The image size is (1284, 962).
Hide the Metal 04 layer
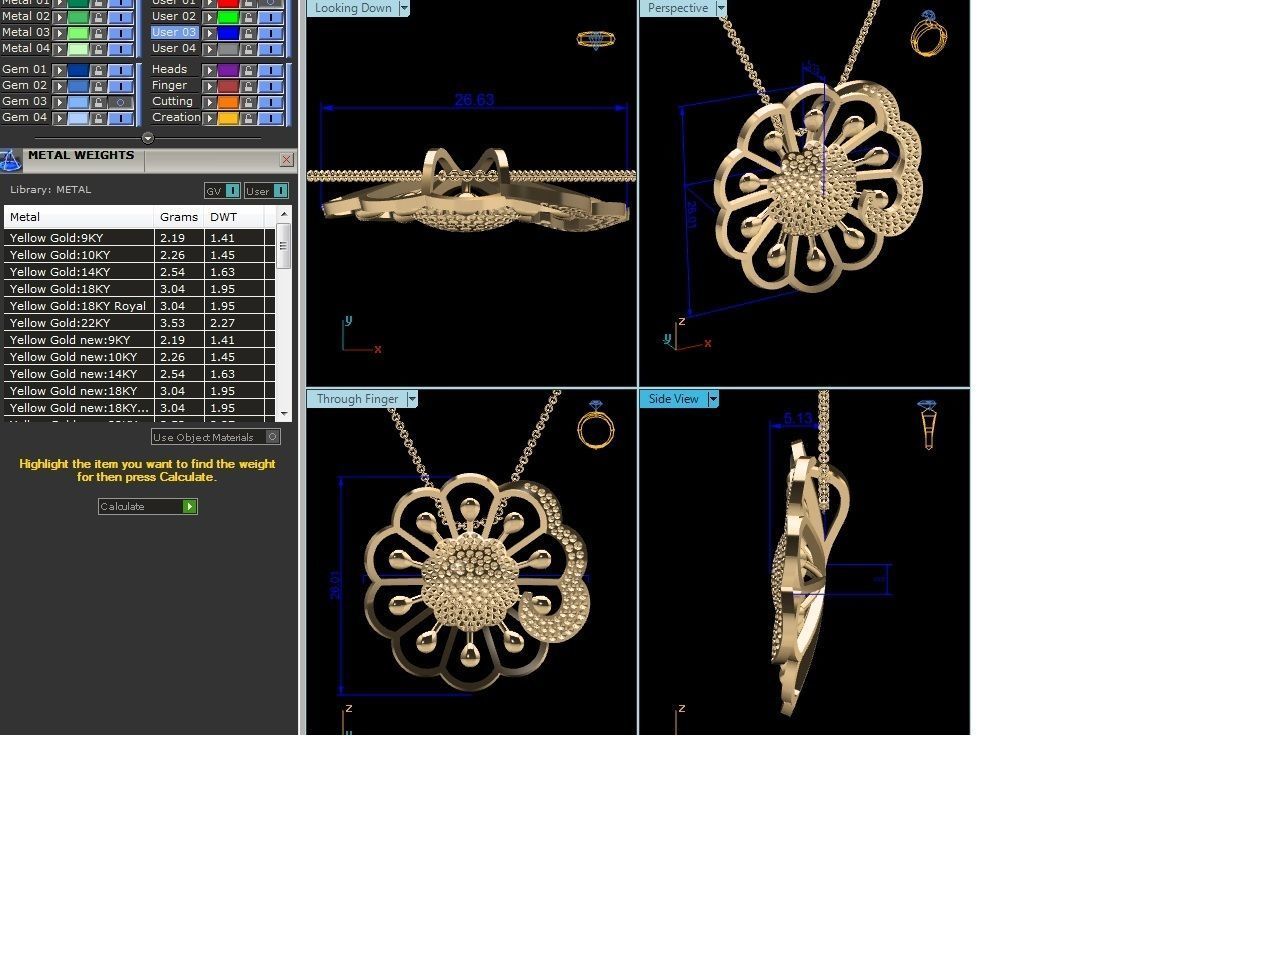click(x=121, y=49)
